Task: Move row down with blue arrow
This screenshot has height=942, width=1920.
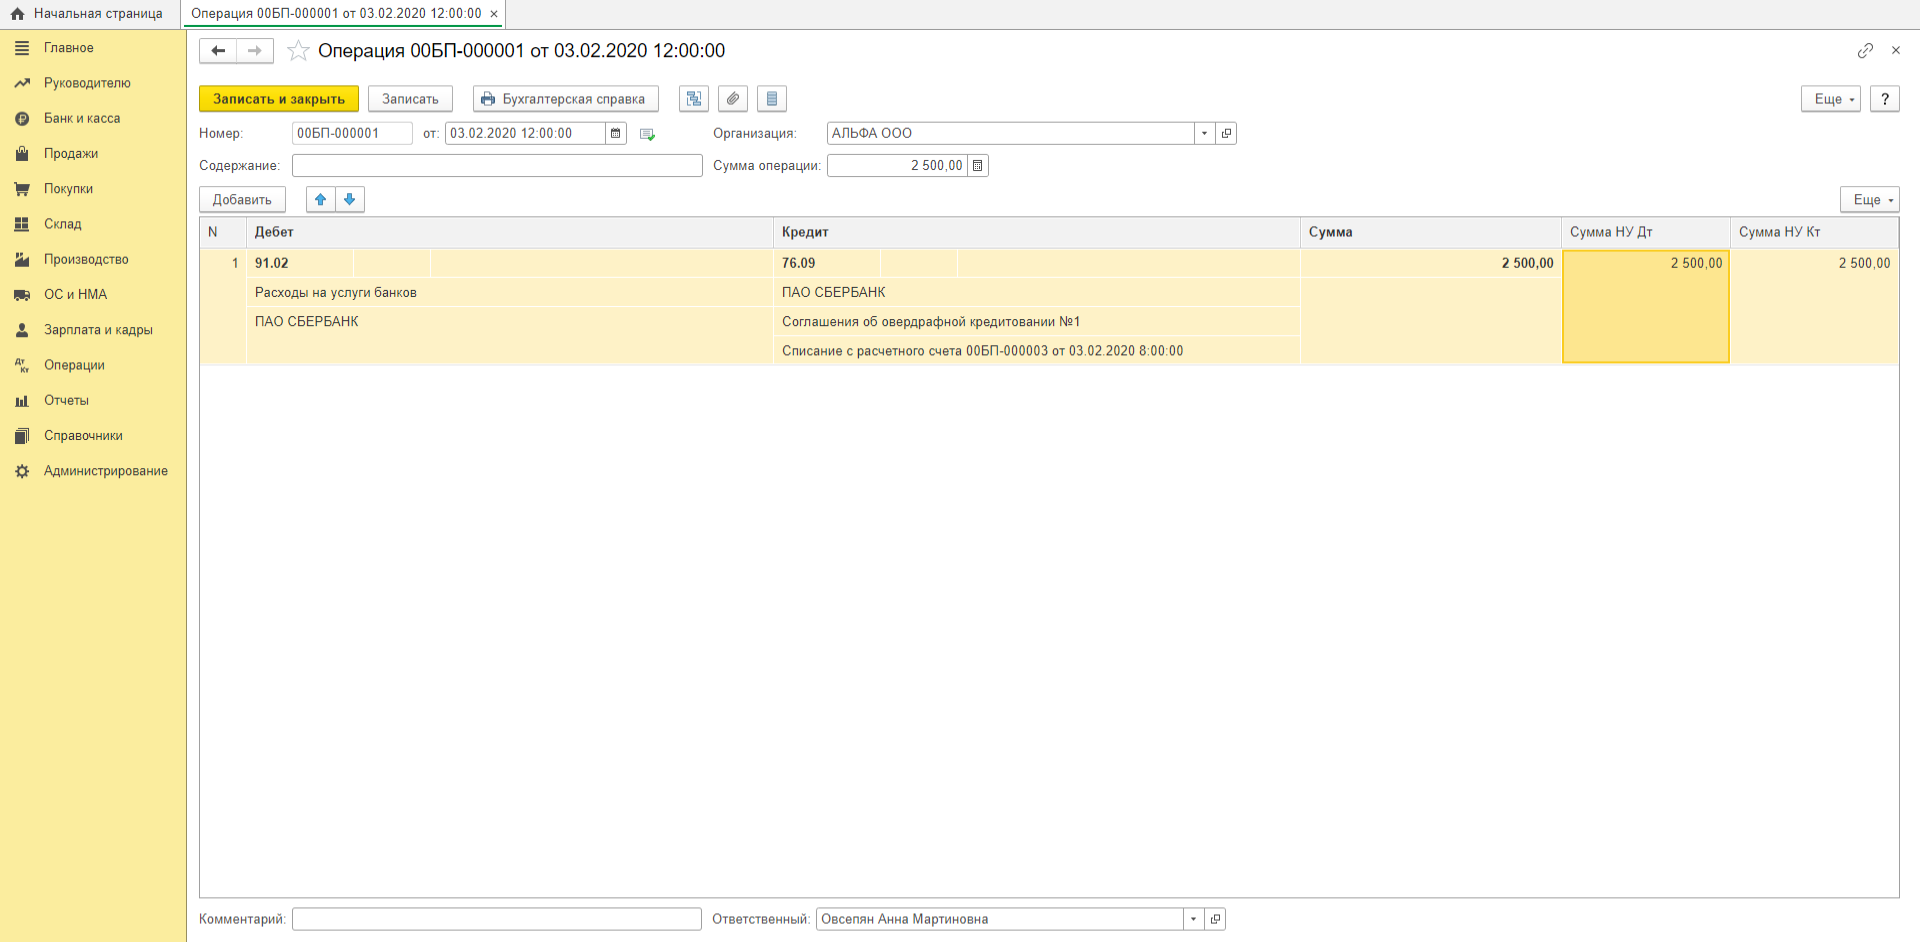Action: point(350,200)
